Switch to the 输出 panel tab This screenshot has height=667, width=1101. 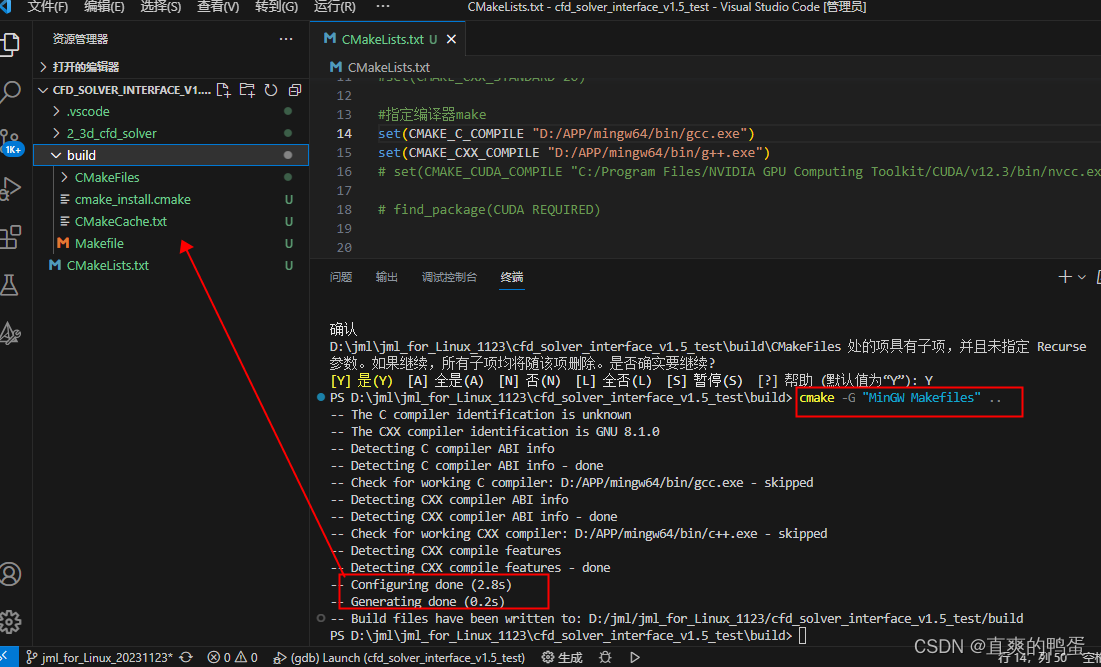(x=387, y=277)
